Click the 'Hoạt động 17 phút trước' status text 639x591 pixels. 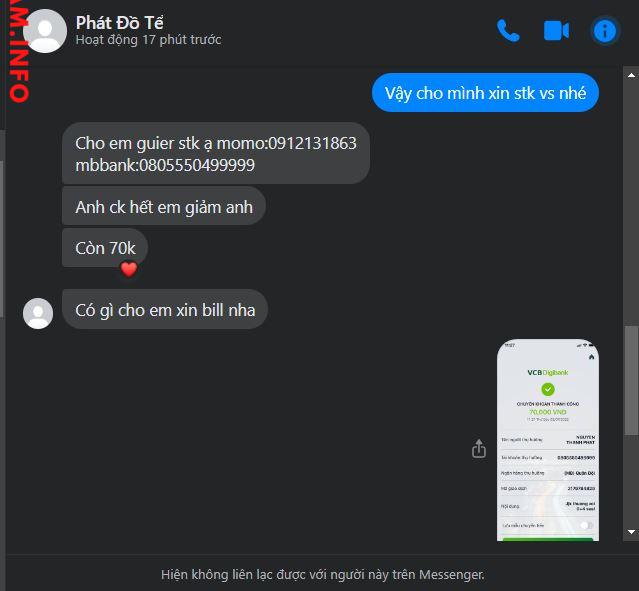point(148,40)
